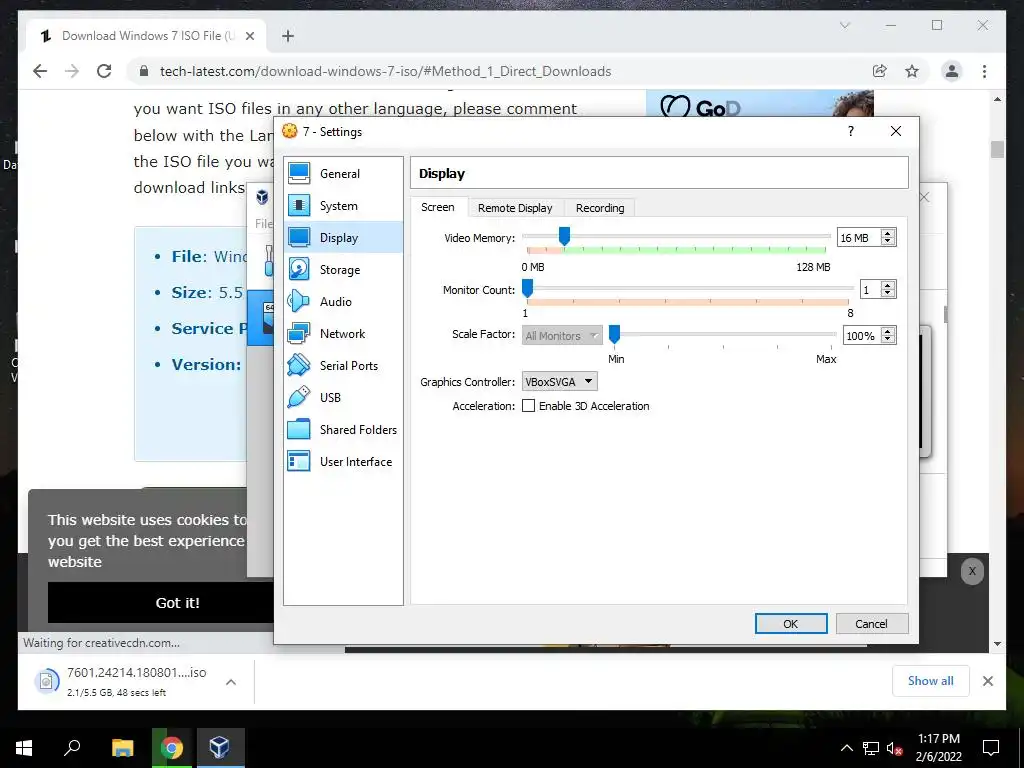Open taskbar search magnifier

pyautogui.click(x=72, y=748)
